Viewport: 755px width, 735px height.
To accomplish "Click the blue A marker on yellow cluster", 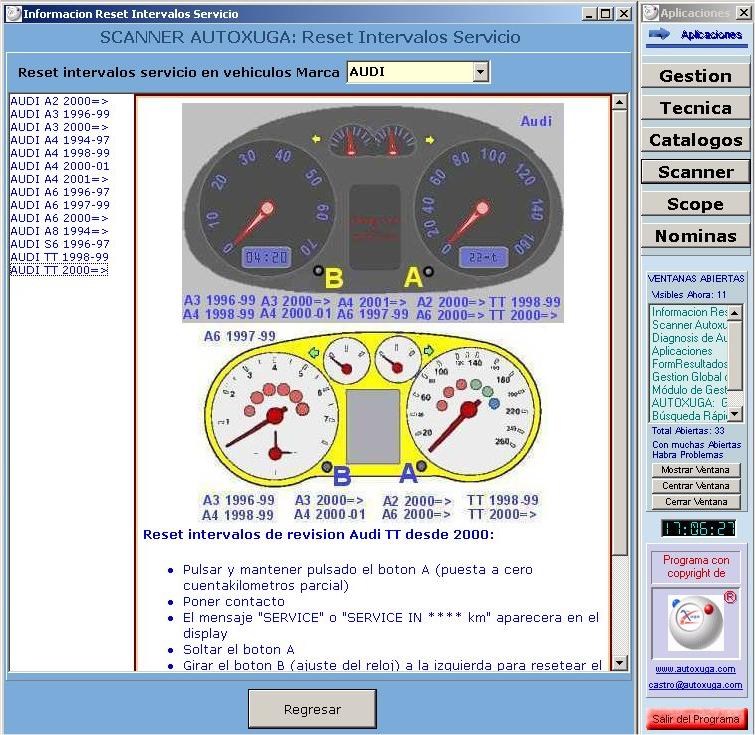I will point(408,473).
